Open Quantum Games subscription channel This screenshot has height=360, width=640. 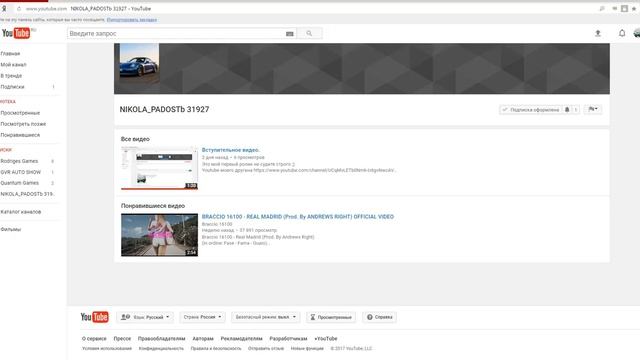20,183
